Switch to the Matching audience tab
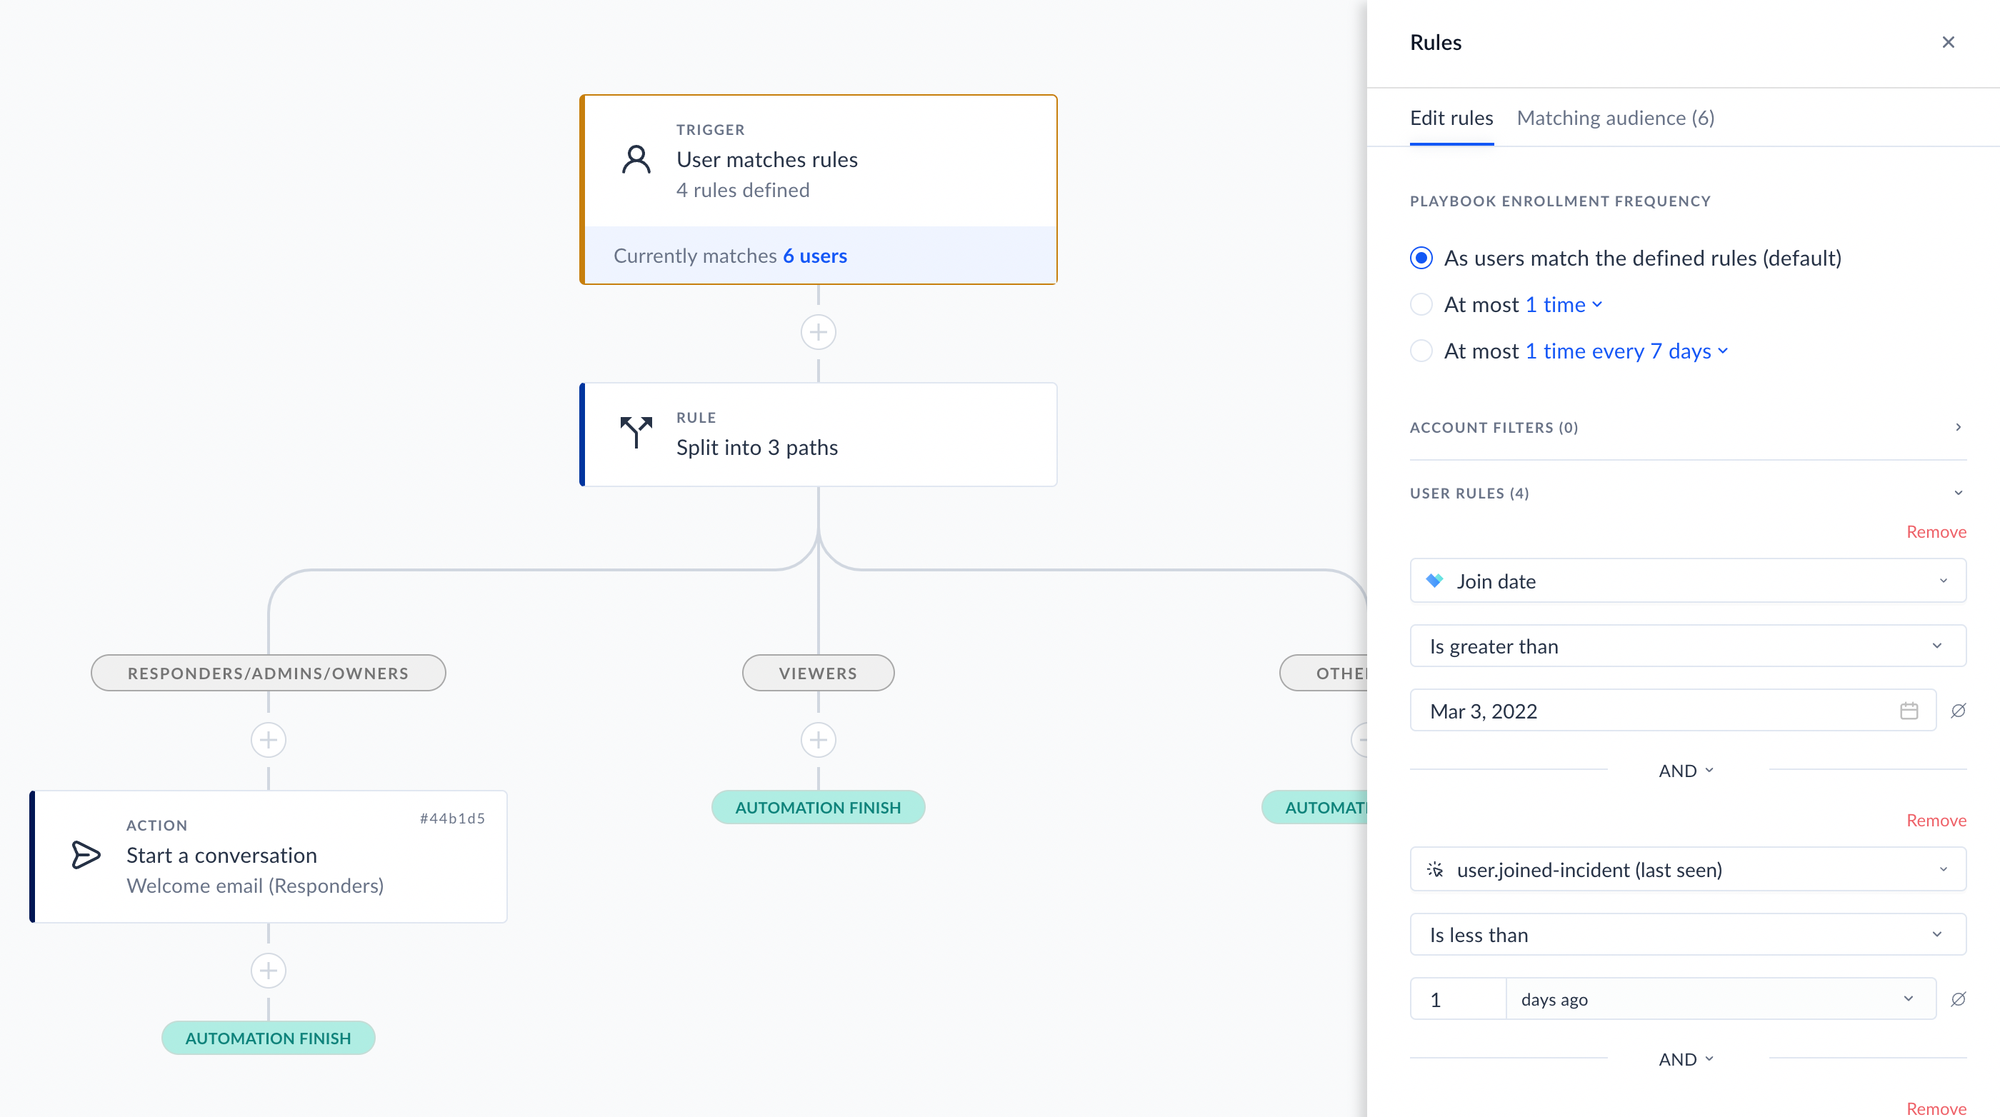2000x1117 pixels. (x=1615, y=118)
